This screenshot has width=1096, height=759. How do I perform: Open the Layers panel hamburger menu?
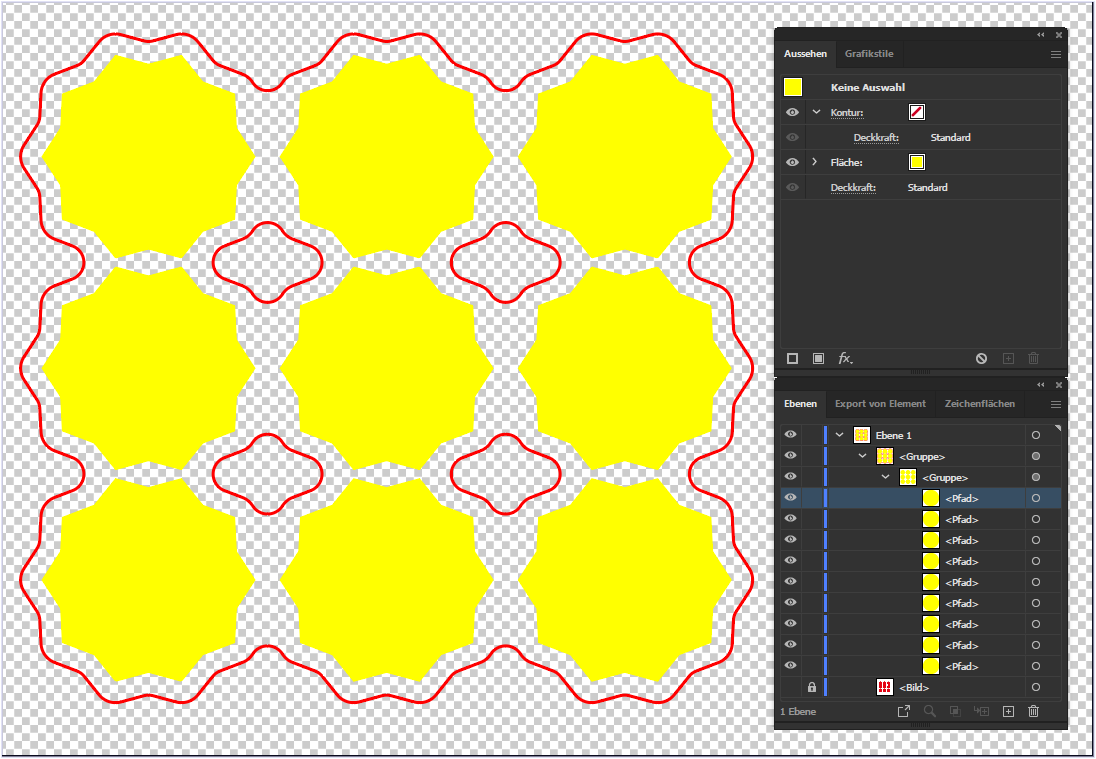1055,403
